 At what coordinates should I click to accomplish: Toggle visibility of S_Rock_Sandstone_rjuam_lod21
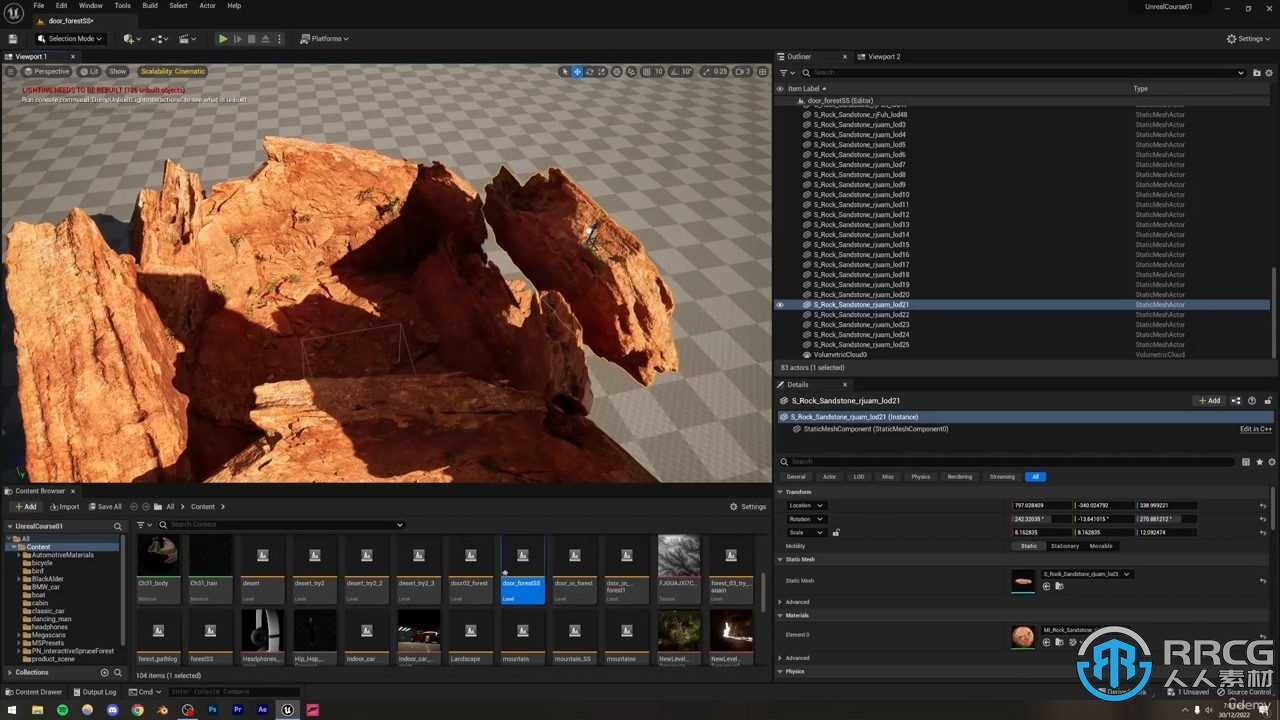pyautogui.click(x=780, y=304)
